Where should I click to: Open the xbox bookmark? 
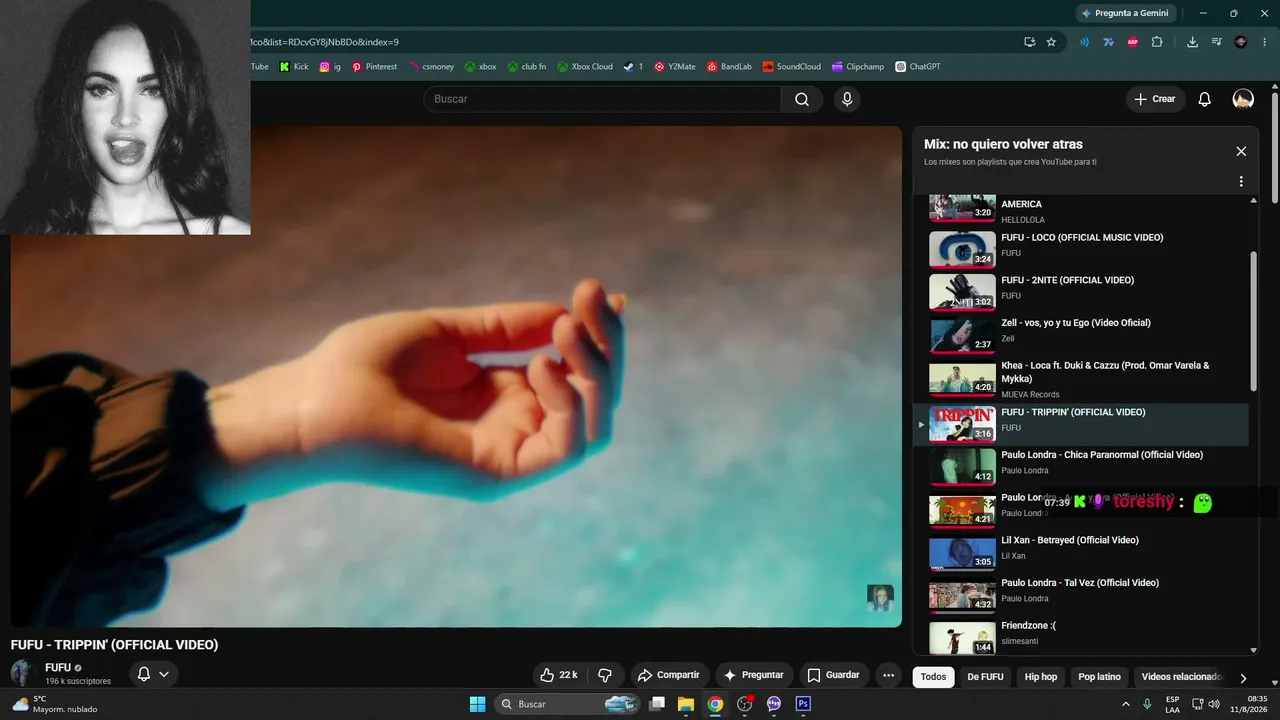click(480, 67)
